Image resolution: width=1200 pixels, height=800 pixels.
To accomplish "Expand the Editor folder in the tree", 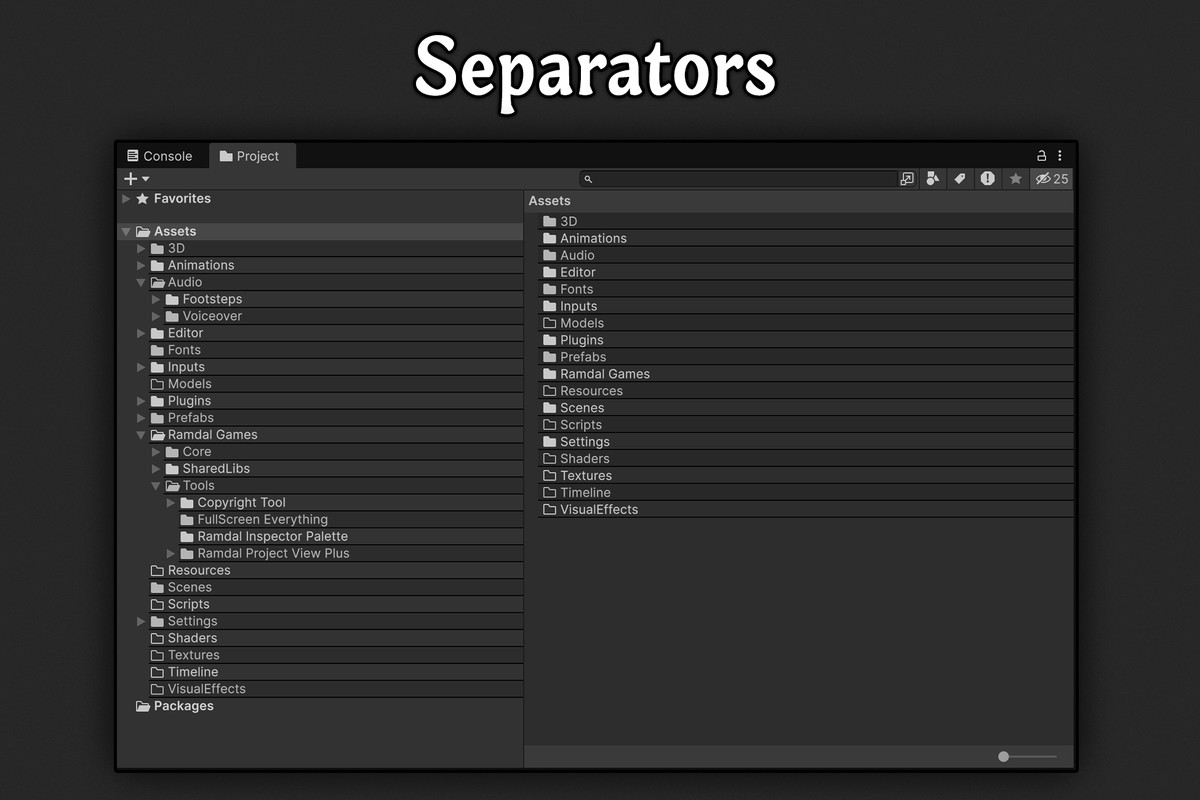I will tap(142, 332).
